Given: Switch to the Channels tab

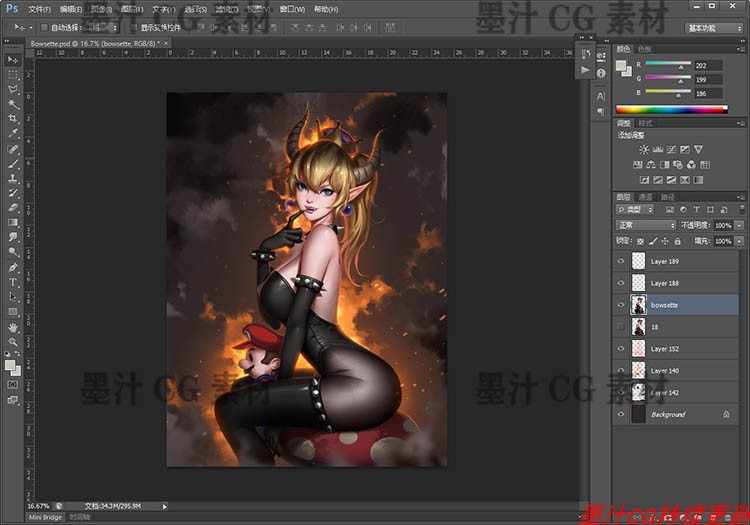Looking at the screenshot, I should click(x=645, y=197).
